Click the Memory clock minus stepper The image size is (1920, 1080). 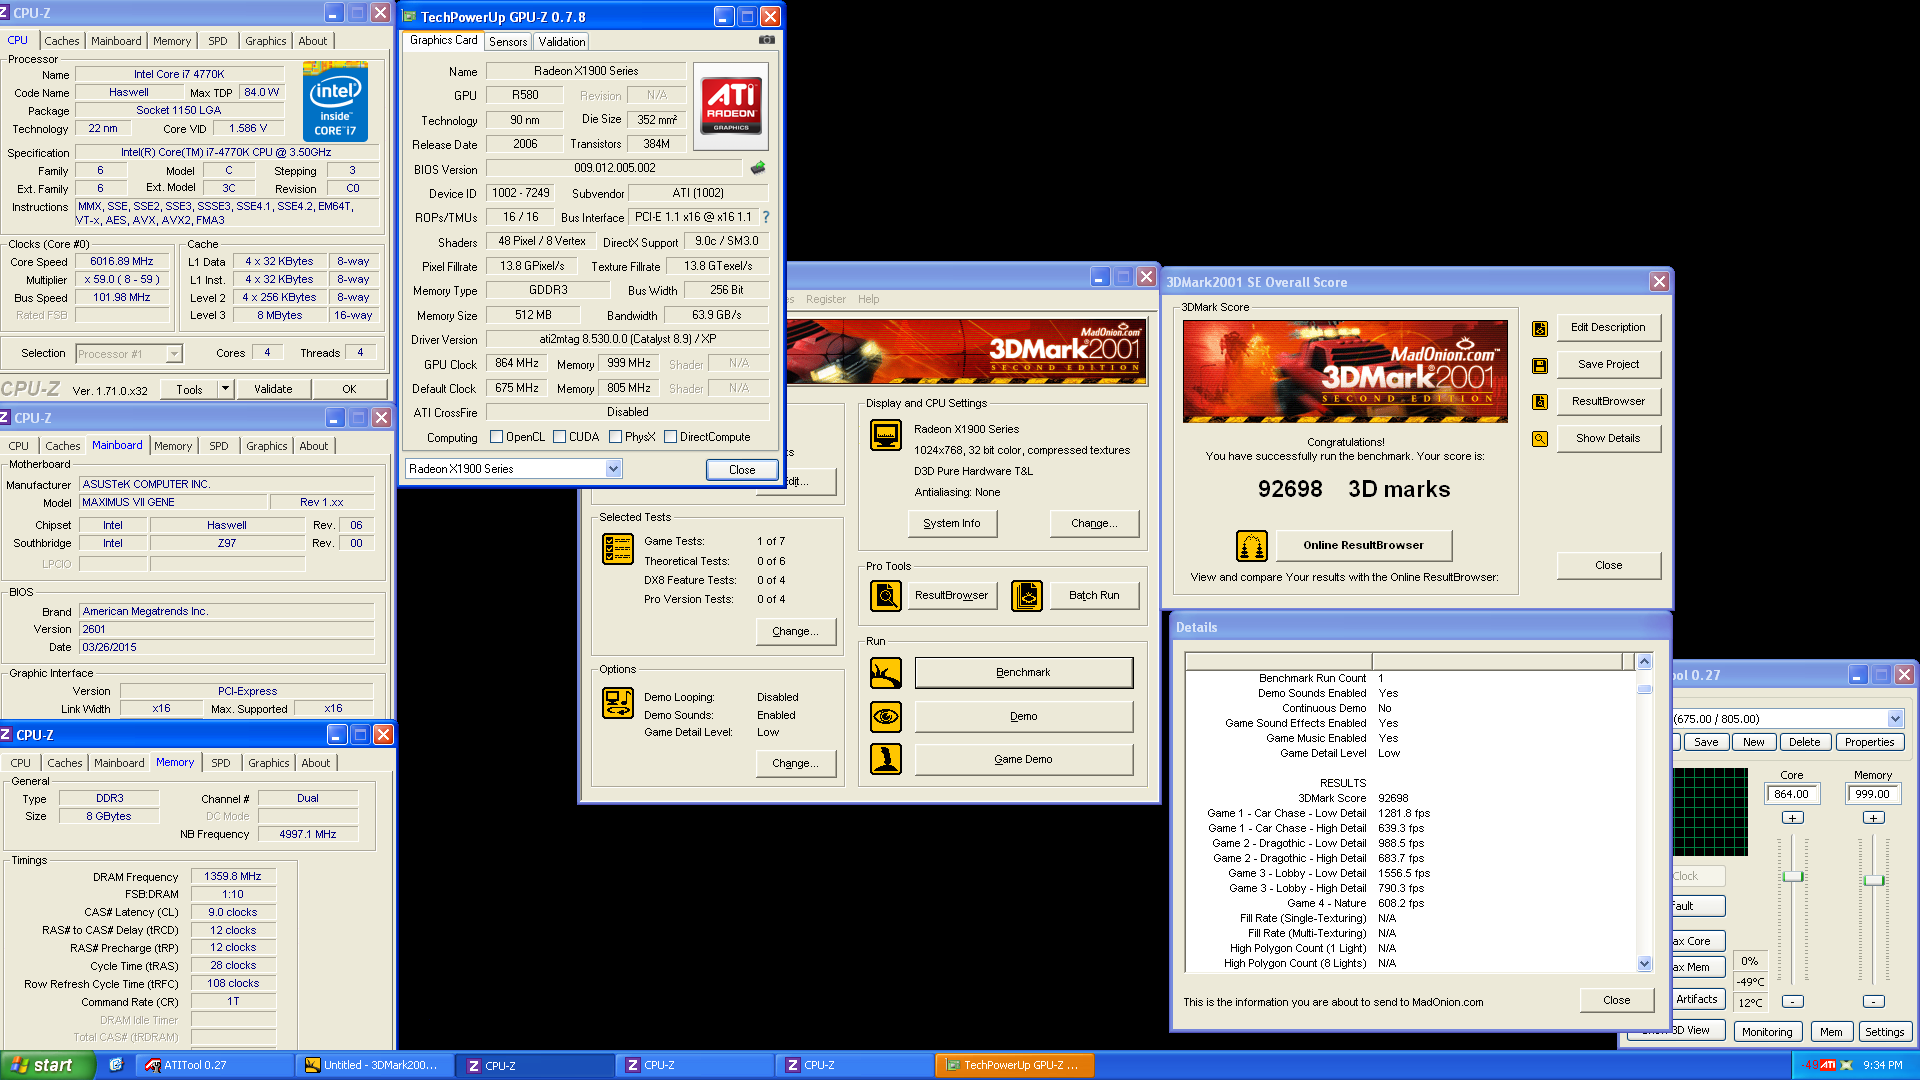click(1874, 1001)
